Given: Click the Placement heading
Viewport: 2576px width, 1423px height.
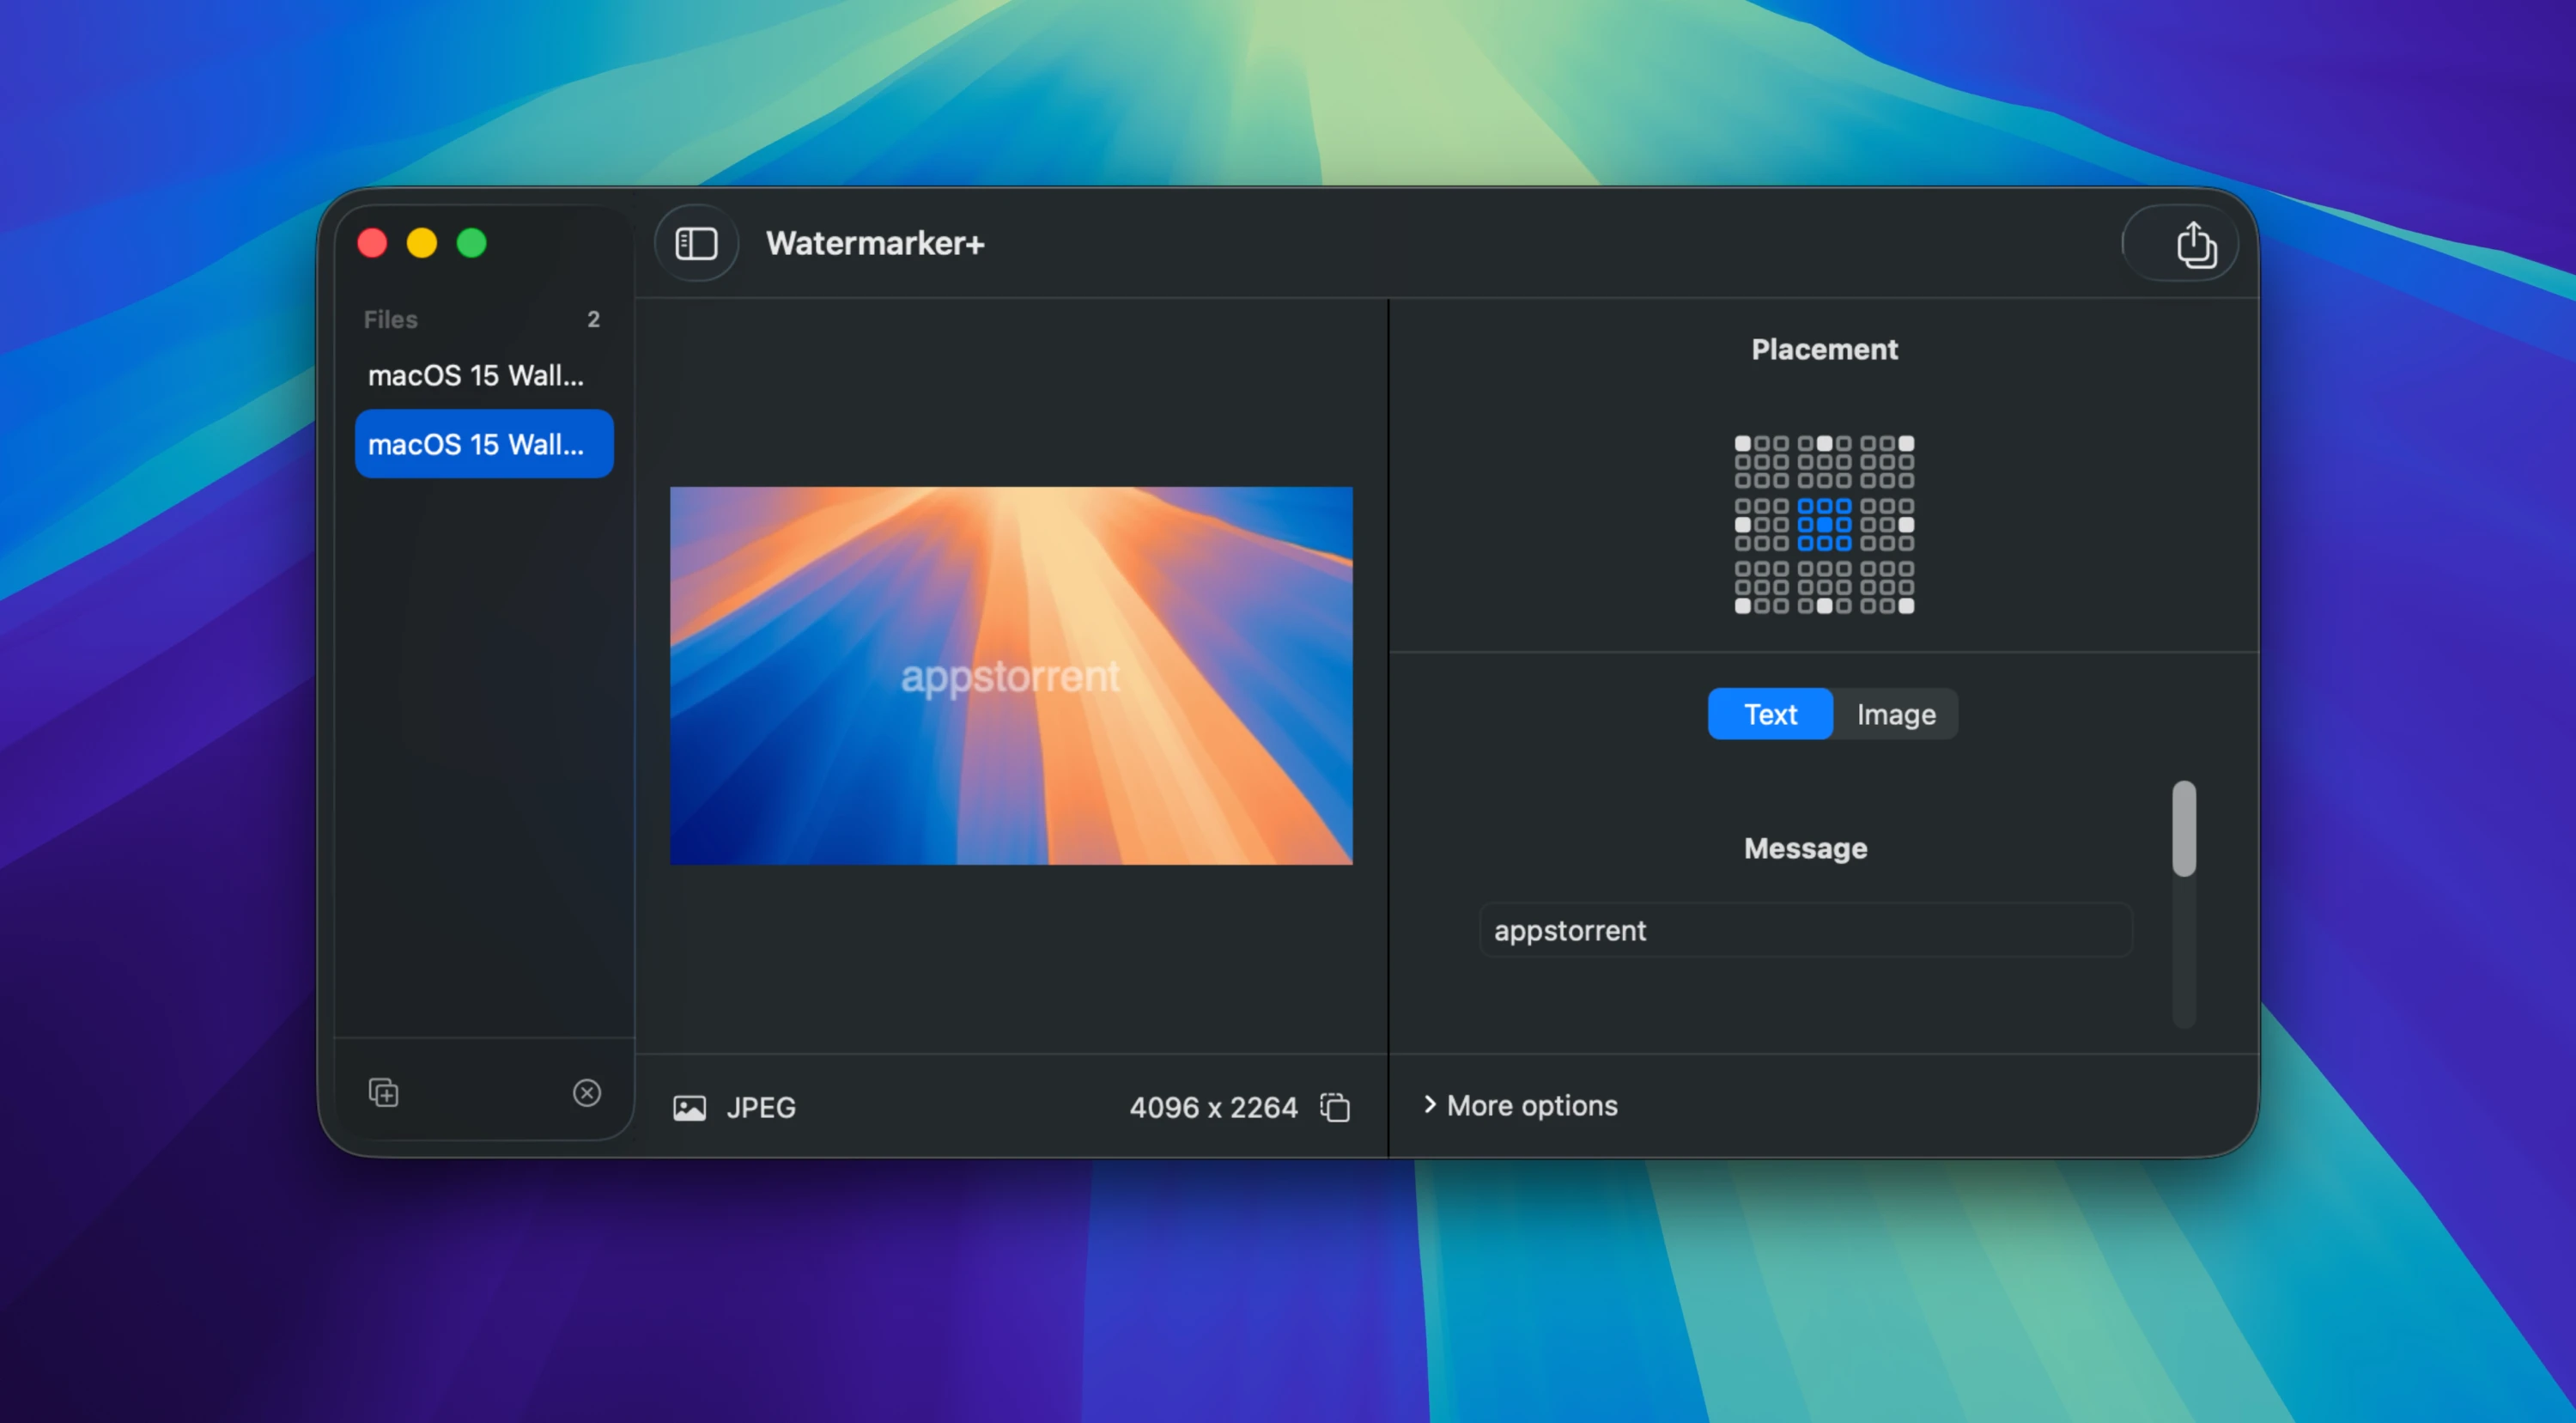Looking at the screenshot, I should pyautogui.click(x=1824, y=349).
